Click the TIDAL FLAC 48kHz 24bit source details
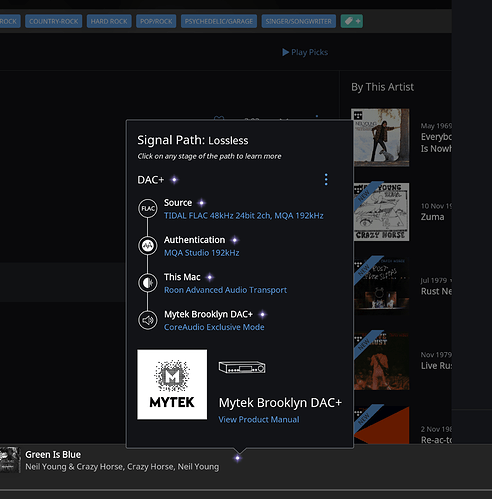 [243, 216]
